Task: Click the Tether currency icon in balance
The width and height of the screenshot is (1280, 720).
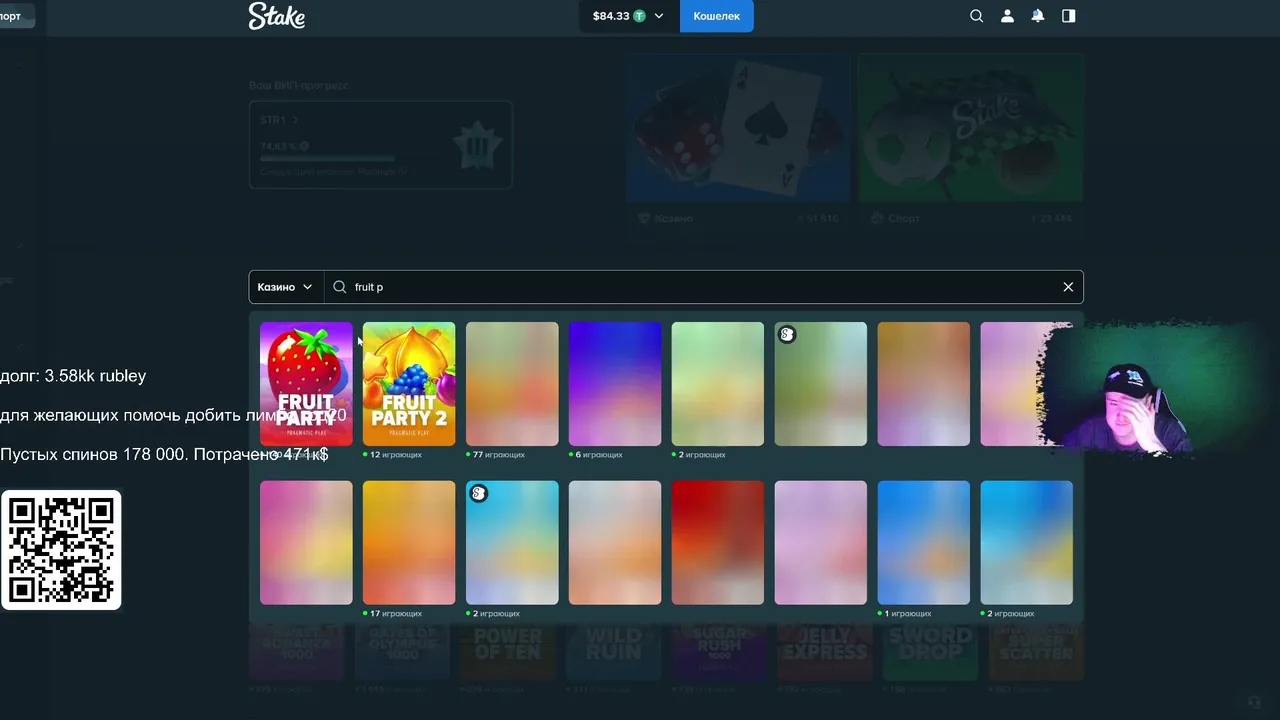Action: [640, 16]
